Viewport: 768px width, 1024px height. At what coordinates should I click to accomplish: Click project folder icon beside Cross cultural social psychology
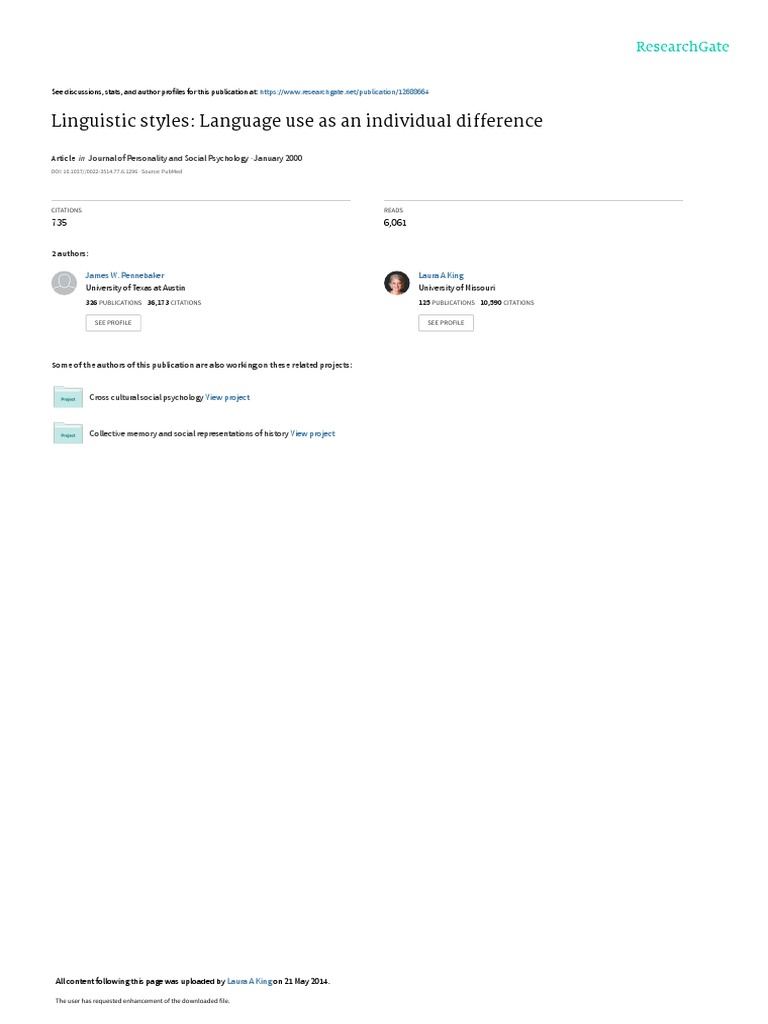coord(68,397)
